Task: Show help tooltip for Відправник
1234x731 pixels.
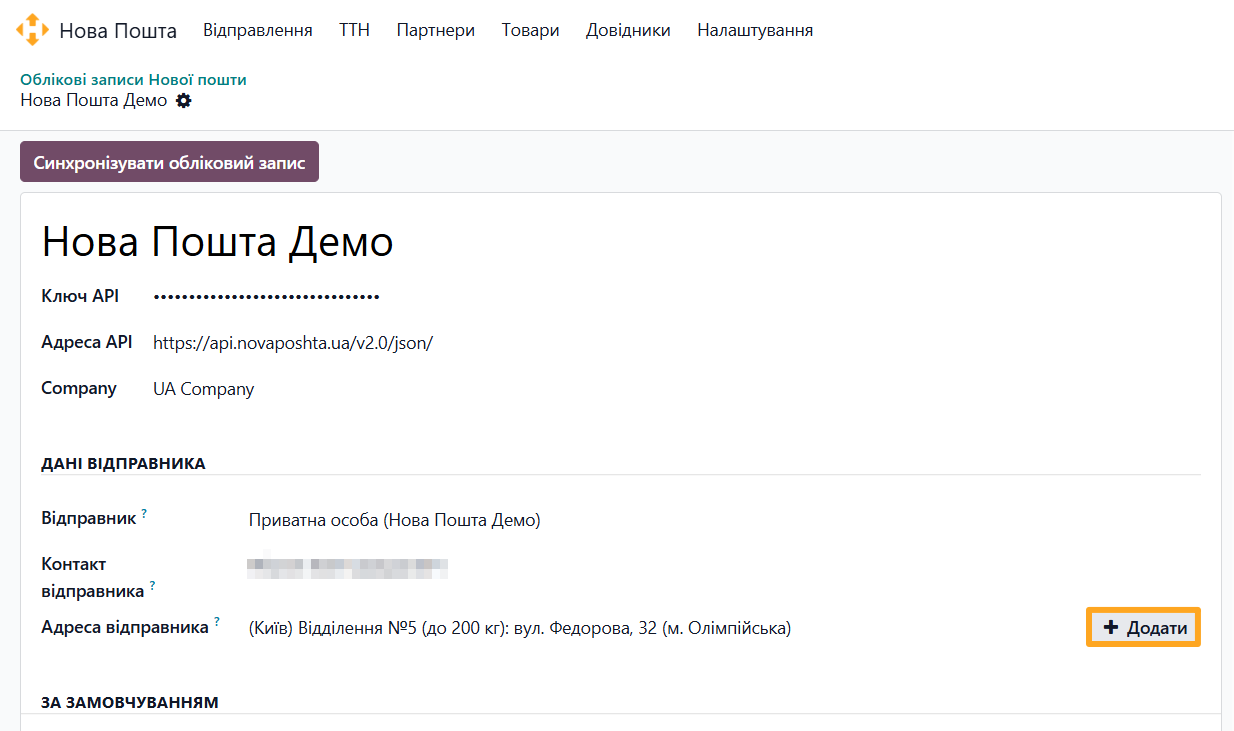Action: (x=144, y=514)
